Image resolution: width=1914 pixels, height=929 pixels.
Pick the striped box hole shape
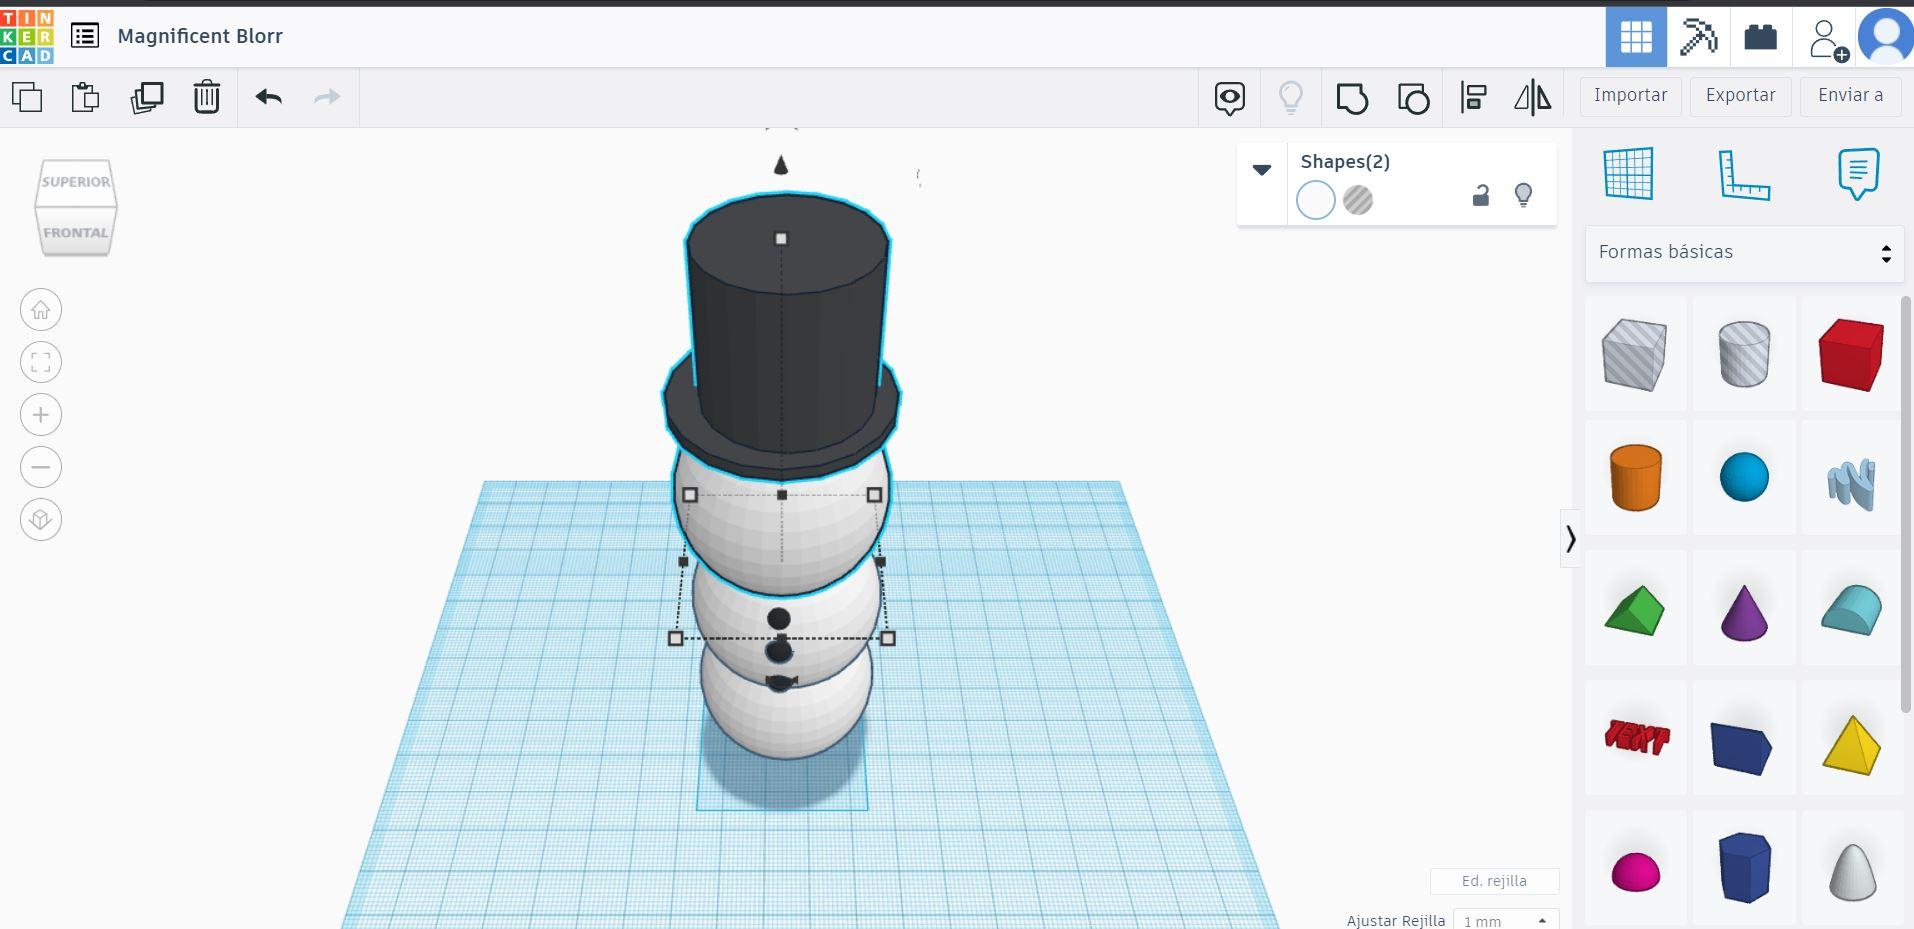click(1634, 354)
